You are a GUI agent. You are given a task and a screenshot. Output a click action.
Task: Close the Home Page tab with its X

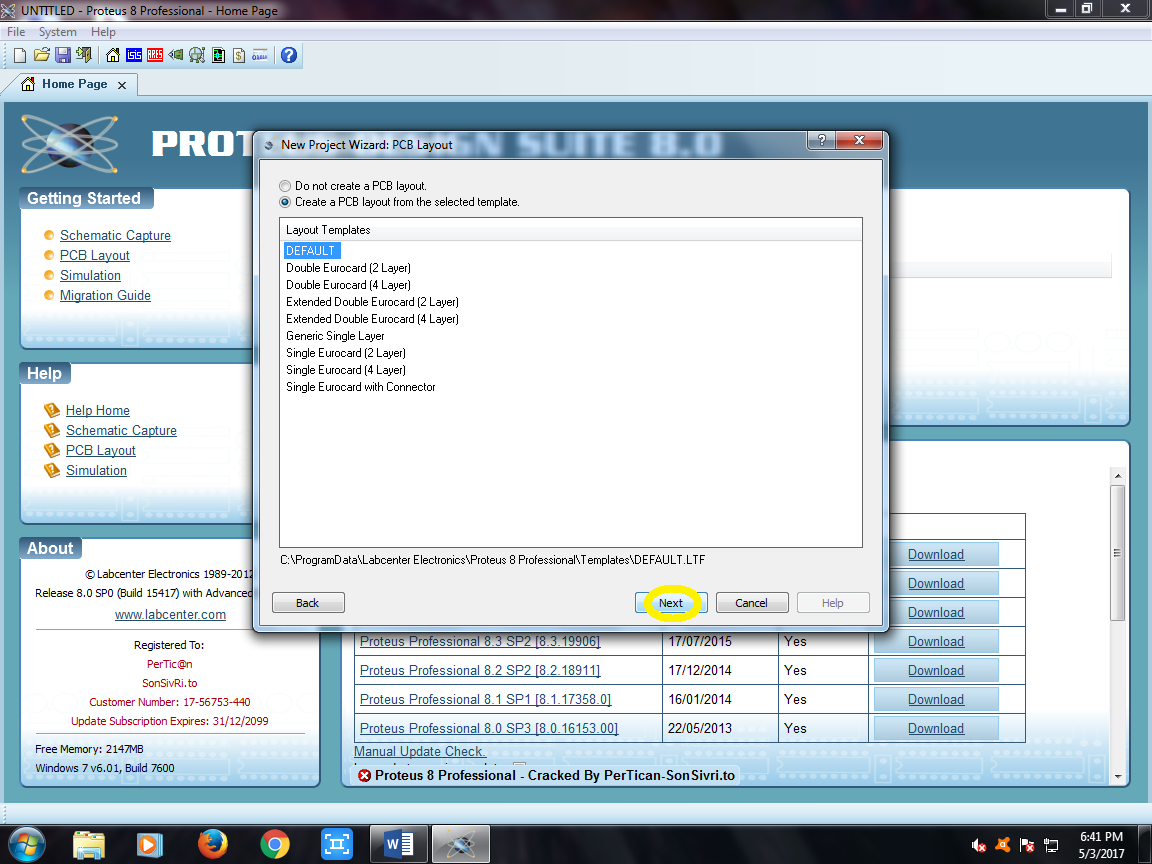[122, 85]
